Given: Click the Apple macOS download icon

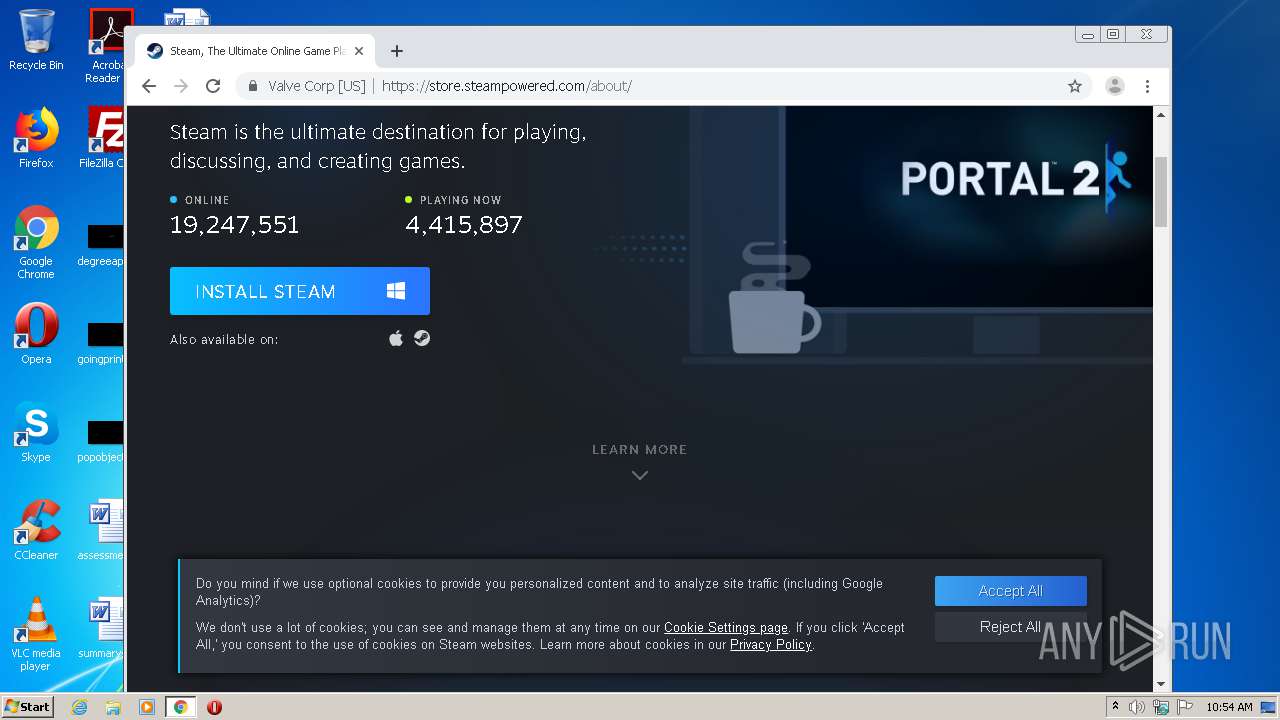Looking at the screenshot, I should 396,338.
